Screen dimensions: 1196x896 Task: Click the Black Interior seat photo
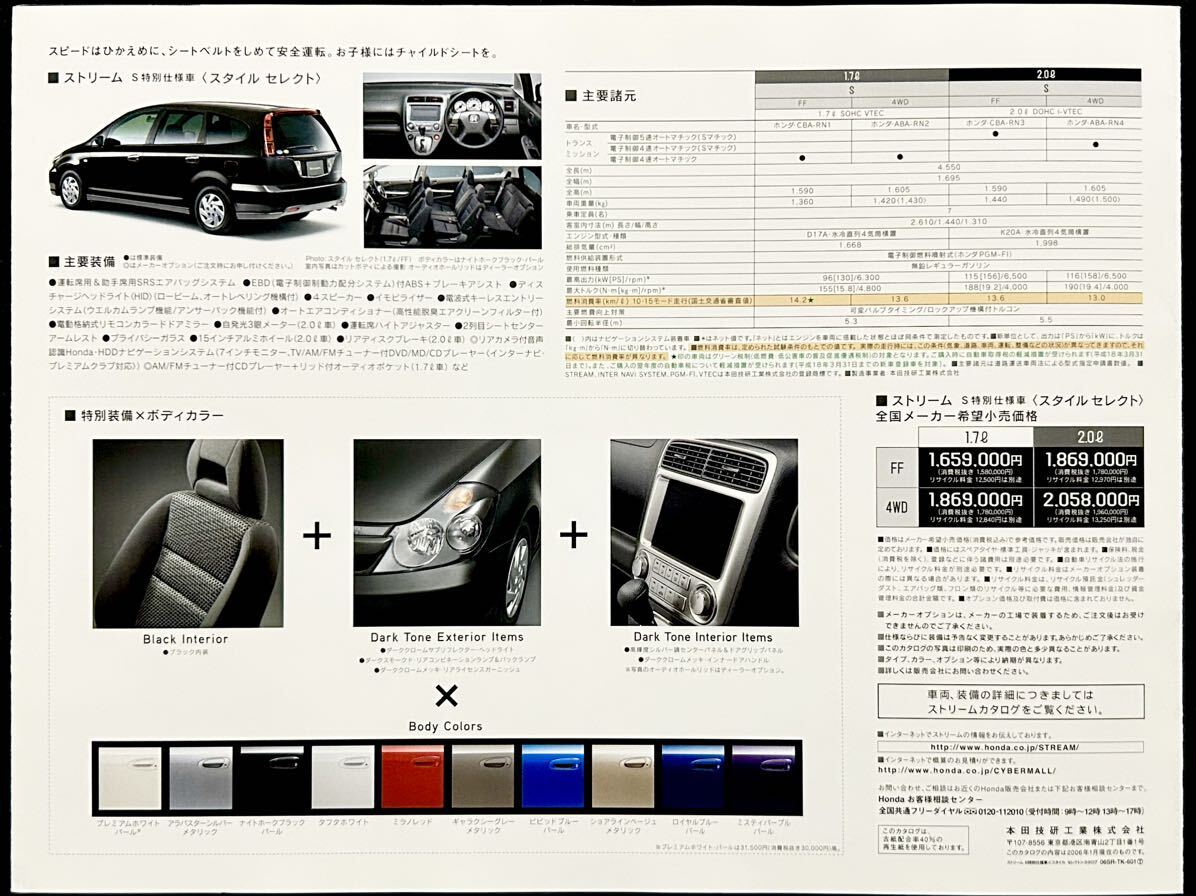188,533
